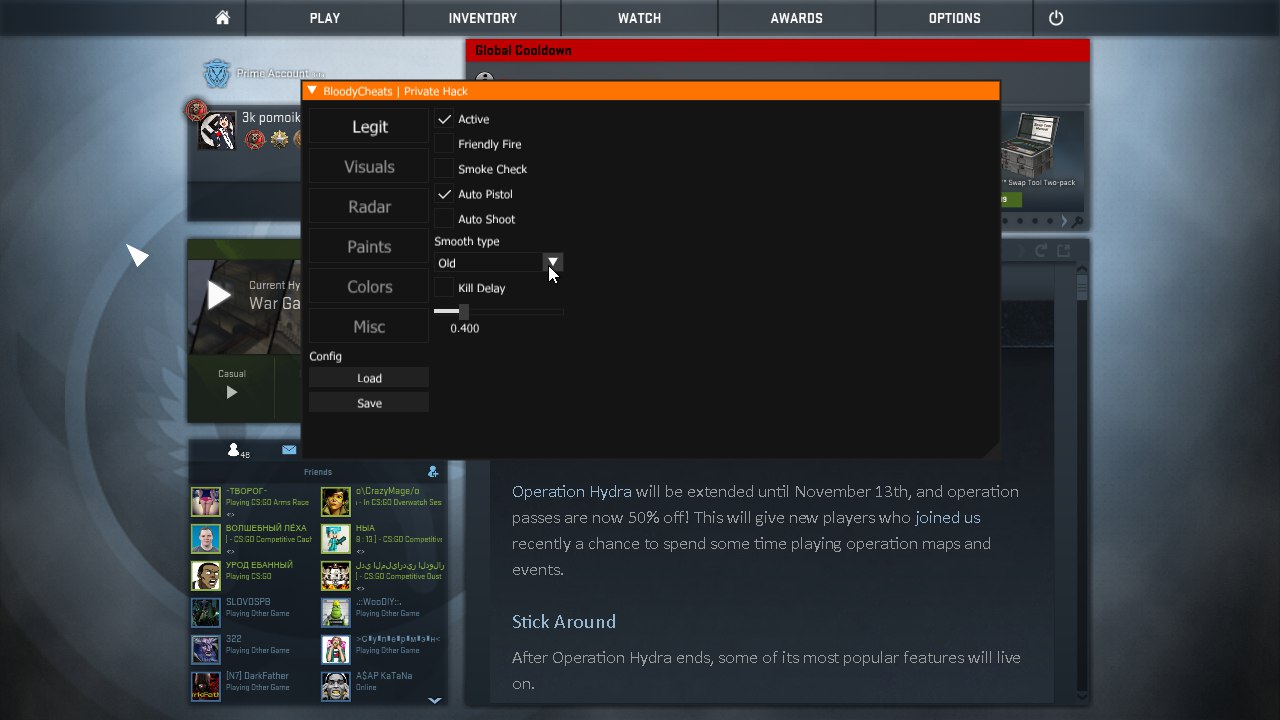Click the power quit icon
Viewport: 1280px width, 720px height.
[x=1056, y=18]
